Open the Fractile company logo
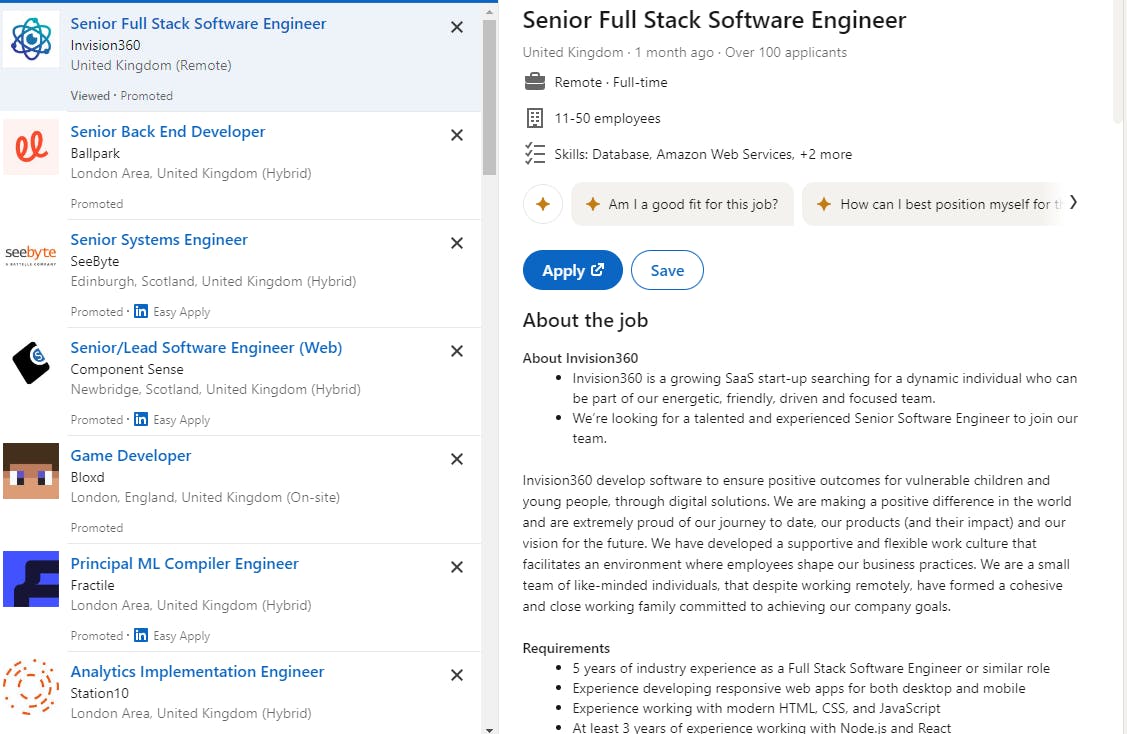This screenshot has width=1127, height=734. [31, 579]
